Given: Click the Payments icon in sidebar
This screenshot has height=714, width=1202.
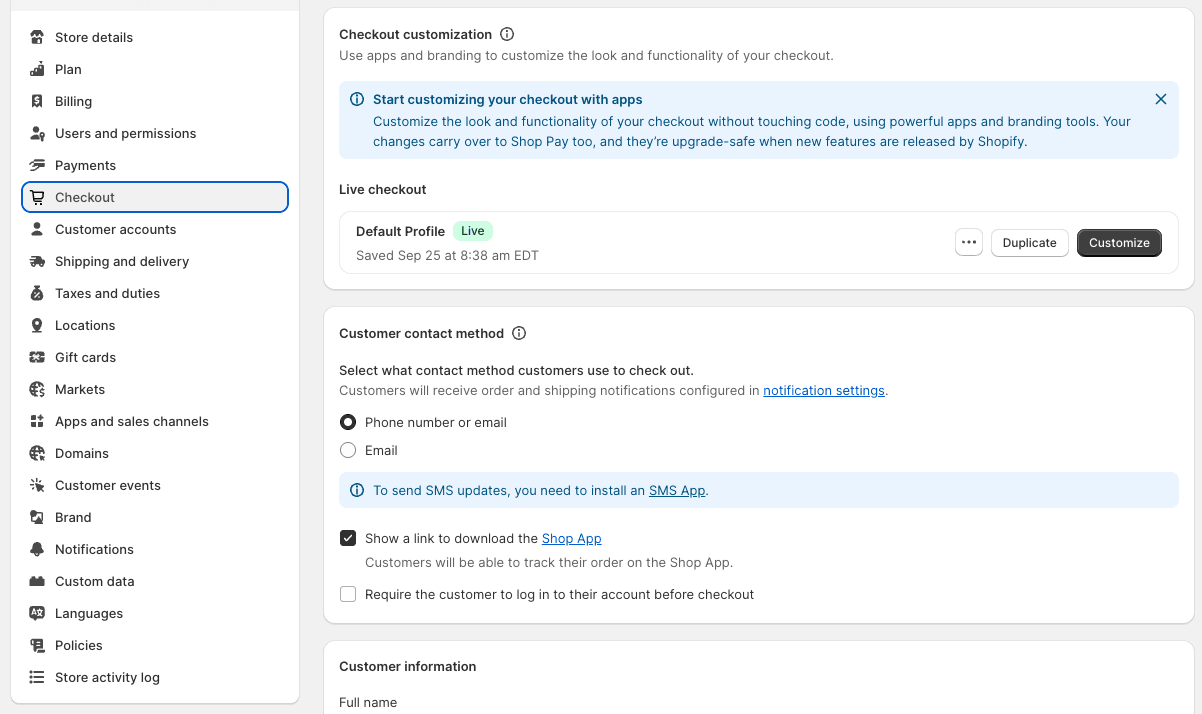Looking at the screenshot, I should (37, 165).
